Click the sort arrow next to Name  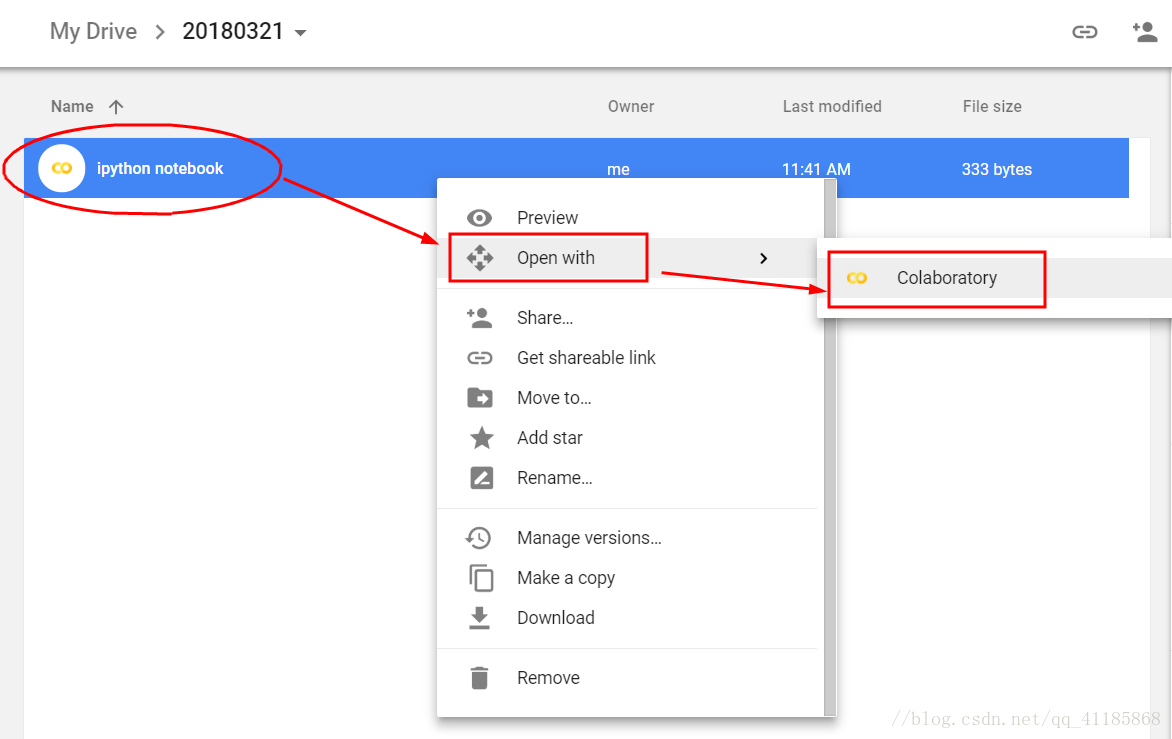click(x=116, y=106)
